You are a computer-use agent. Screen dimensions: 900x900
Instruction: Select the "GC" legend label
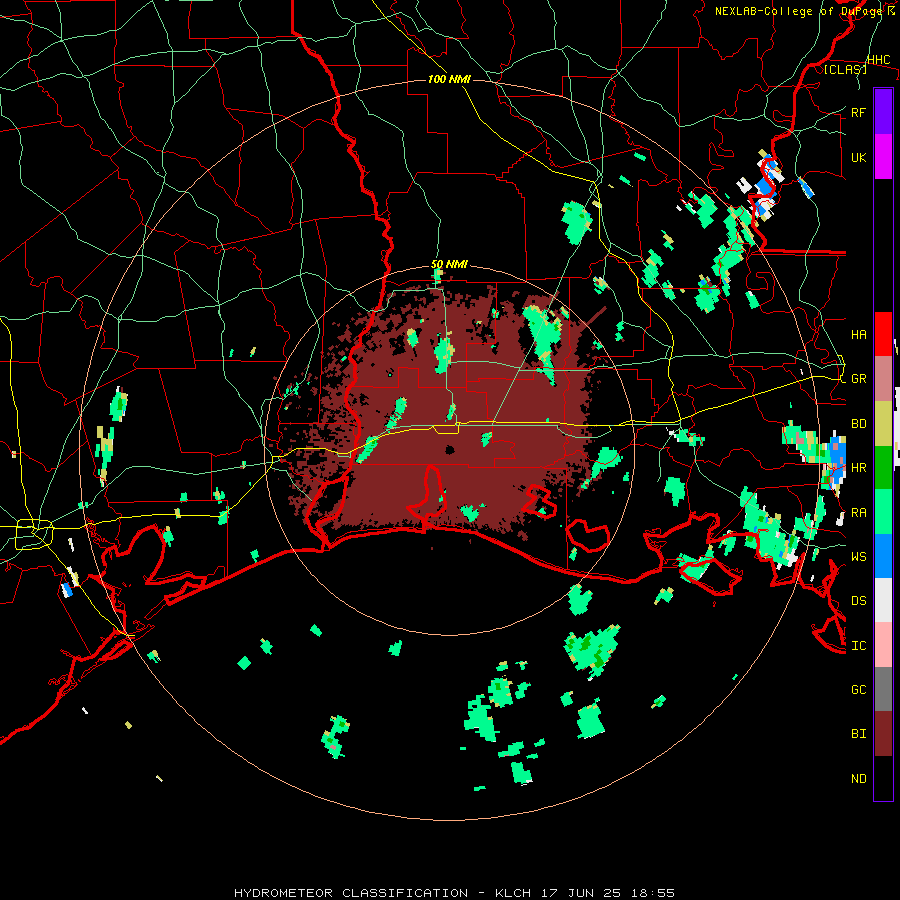858,689
